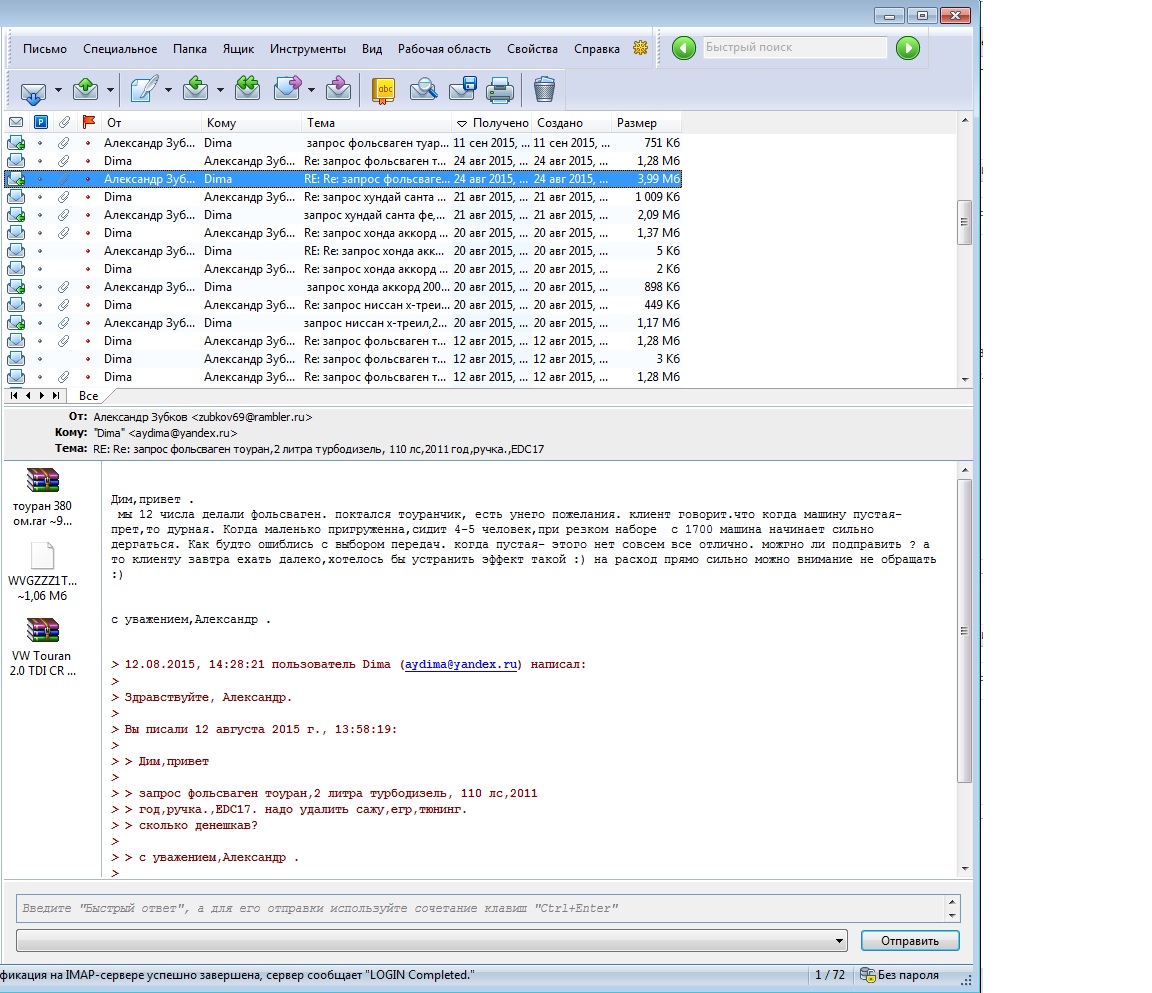The width and height of the screenshot is (1152, 993).
Task: Save the message with the floppy envelope icon
Action: pos(463,90)
